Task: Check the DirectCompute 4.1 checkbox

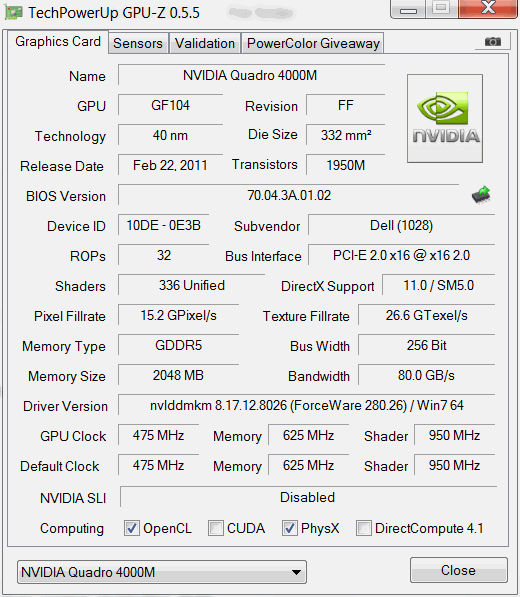Action: coord(364,528)
